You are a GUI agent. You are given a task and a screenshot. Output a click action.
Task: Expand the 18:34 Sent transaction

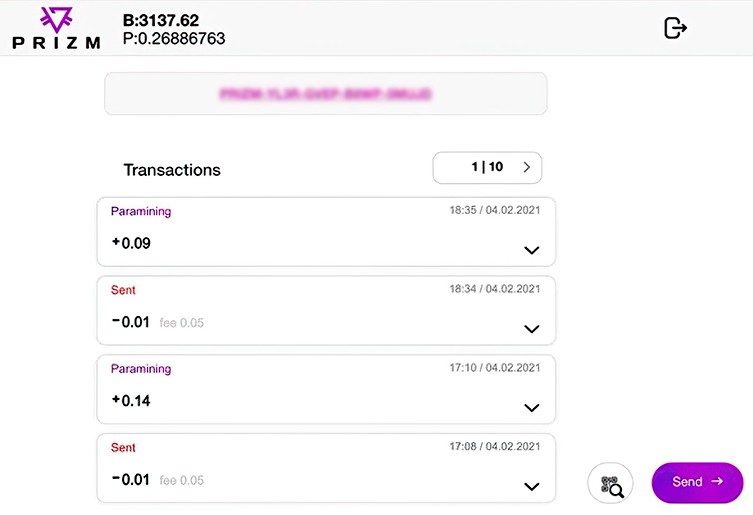pyautogui.click(x=532, y=329)
